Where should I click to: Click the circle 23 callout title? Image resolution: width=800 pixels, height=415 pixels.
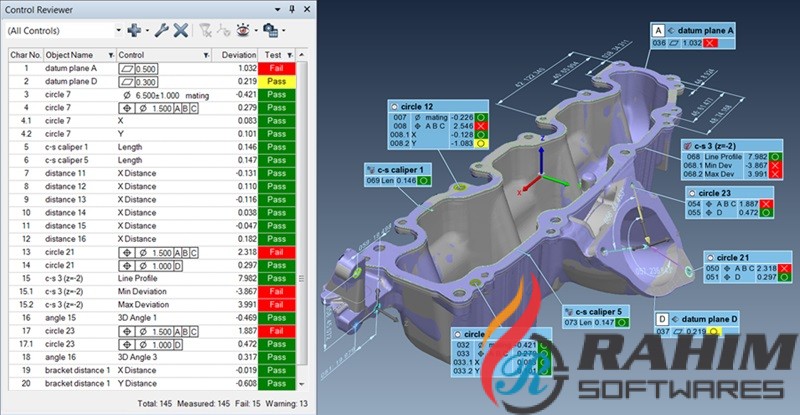pos(714,193)
